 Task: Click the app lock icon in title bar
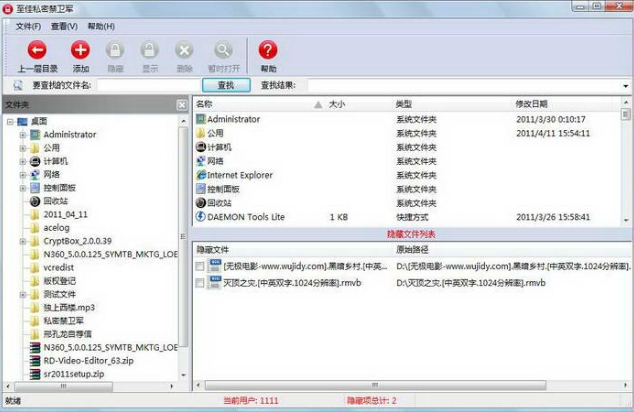[x=7, y=8]
